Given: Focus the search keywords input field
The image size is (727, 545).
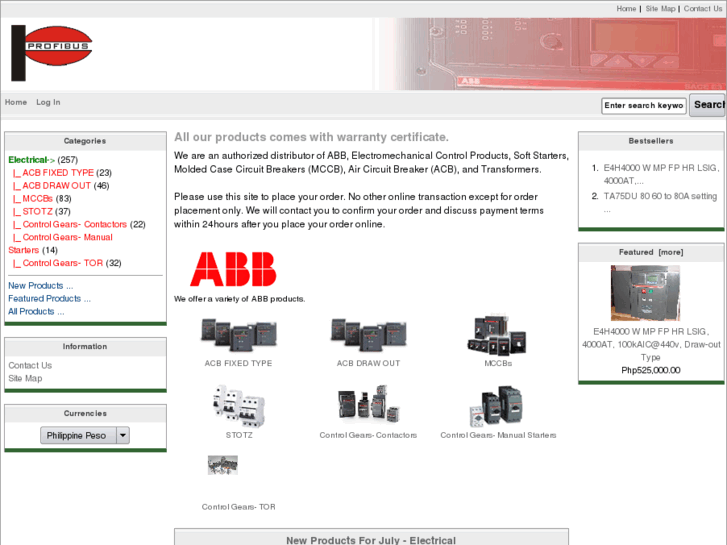Looking at the screenshot, I should [x=644, y=106].
